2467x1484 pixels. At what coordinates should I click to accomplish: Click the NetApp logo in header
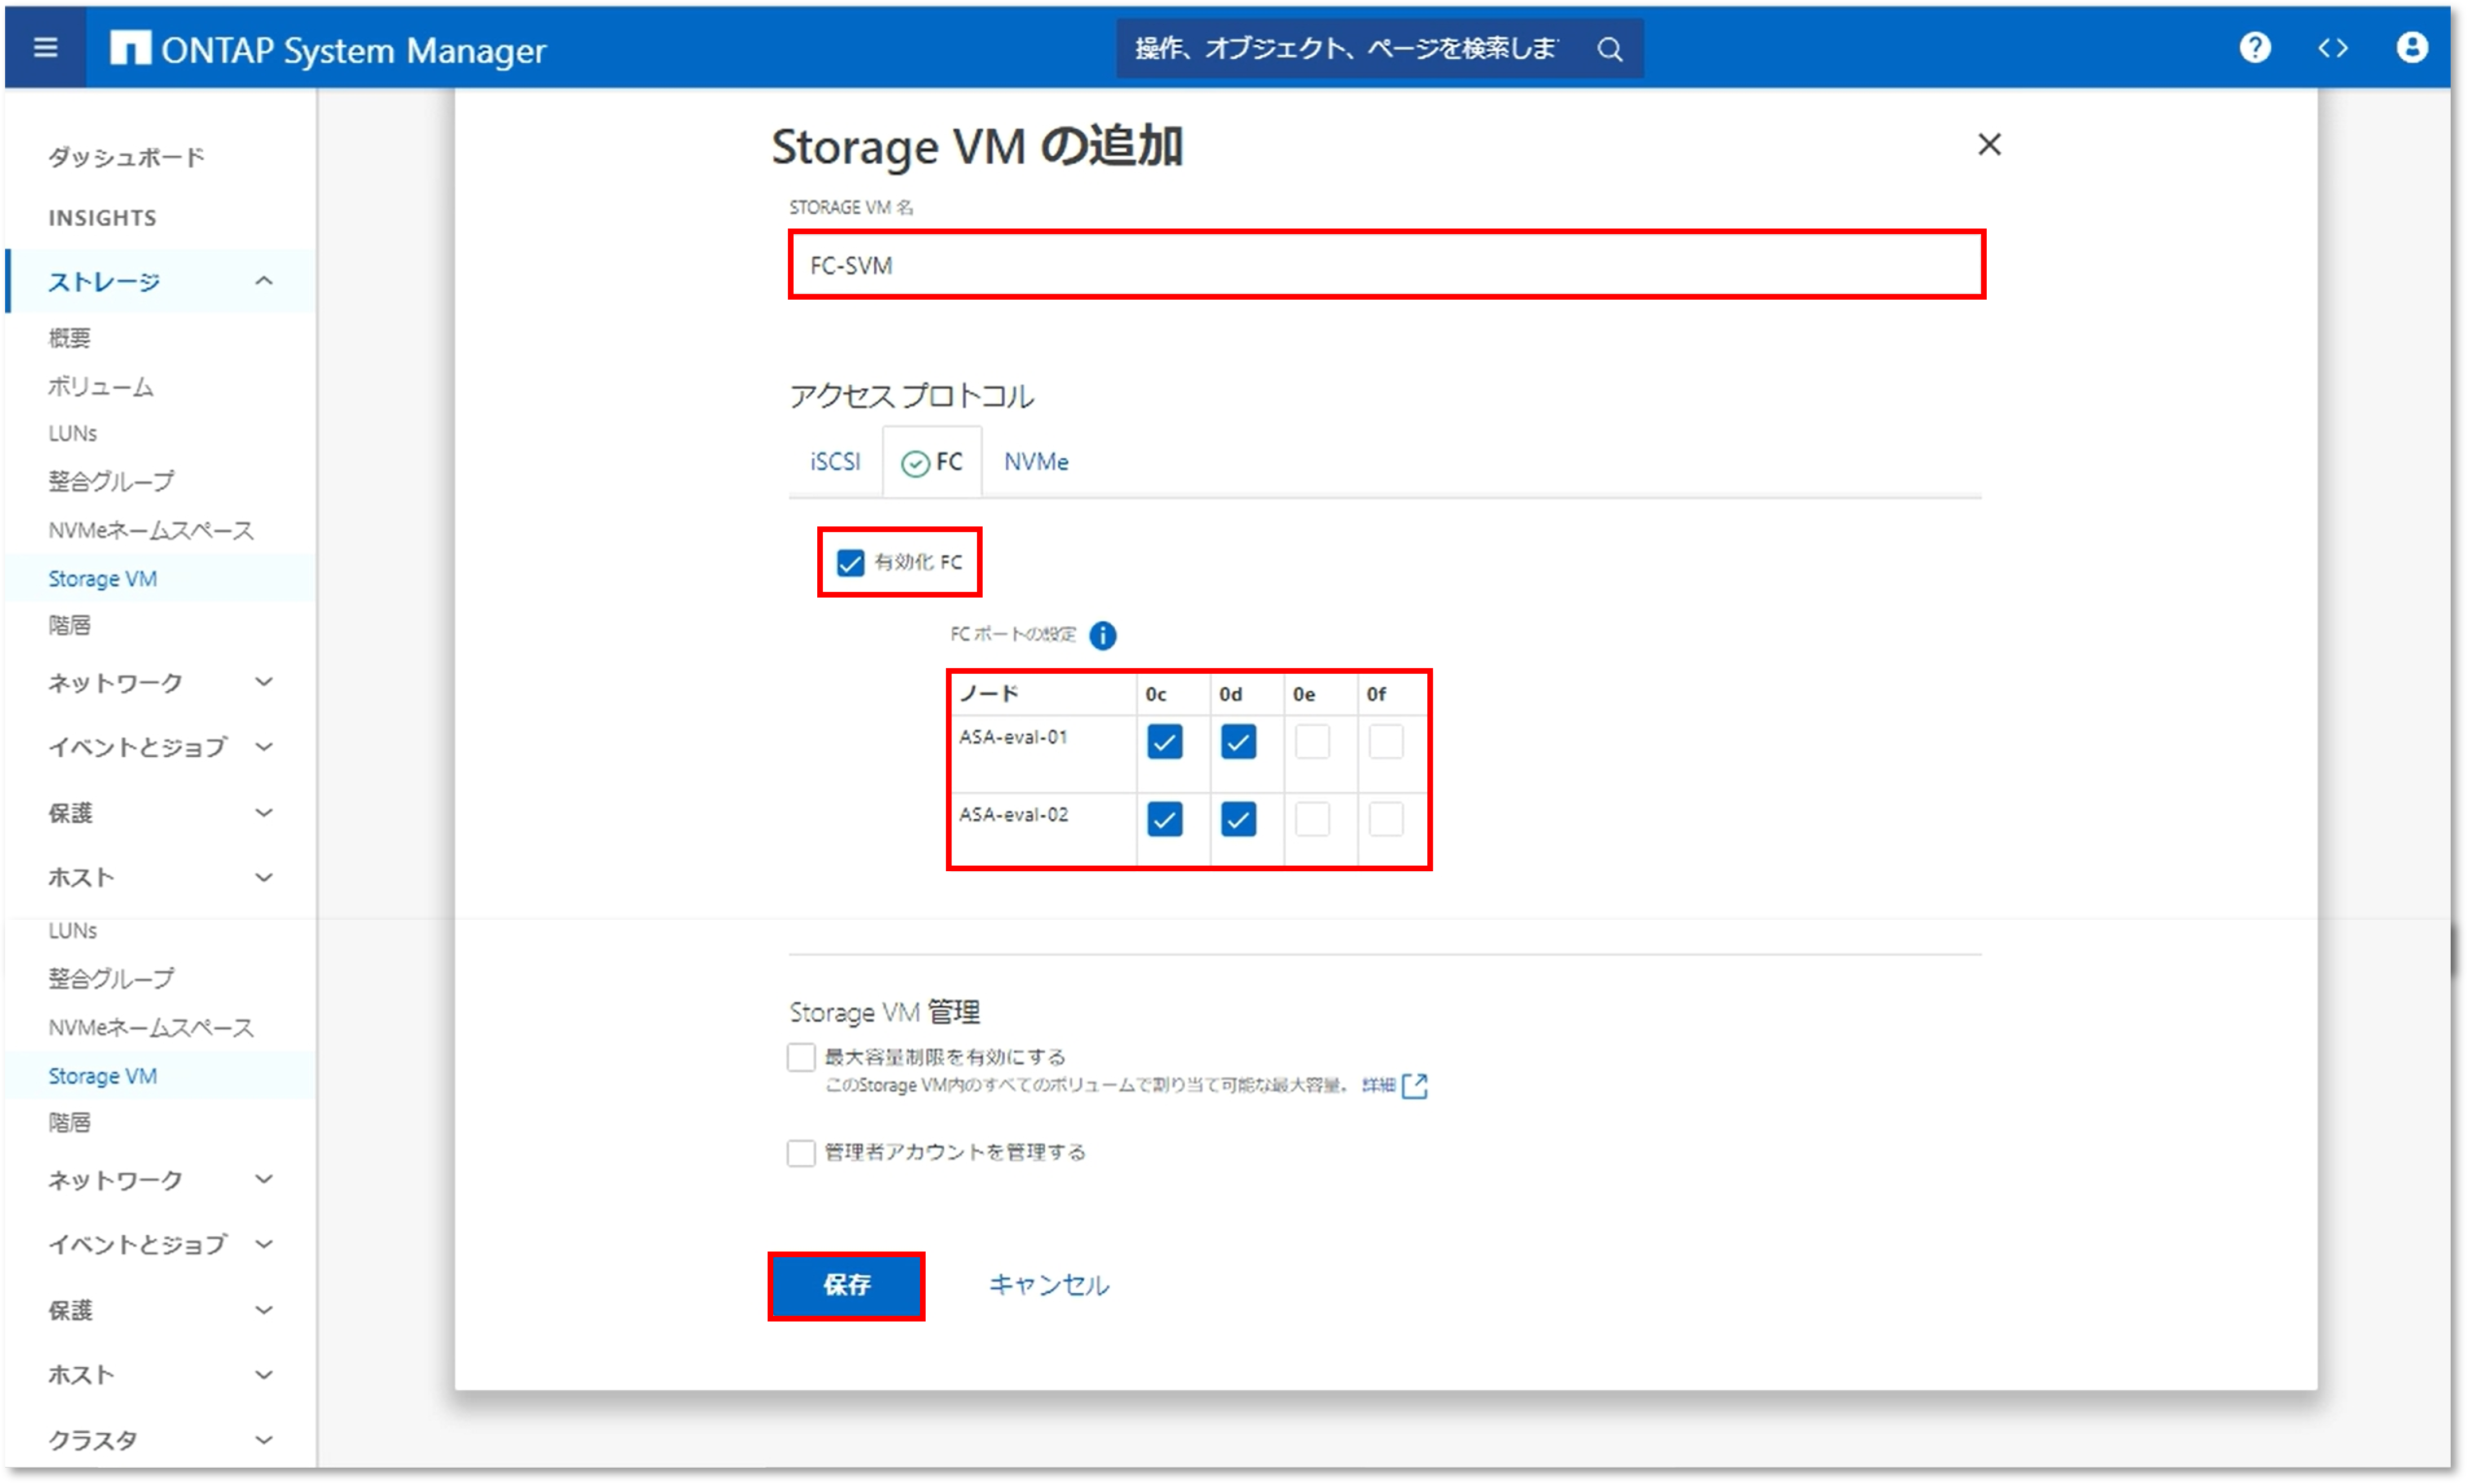pos(130,47)
